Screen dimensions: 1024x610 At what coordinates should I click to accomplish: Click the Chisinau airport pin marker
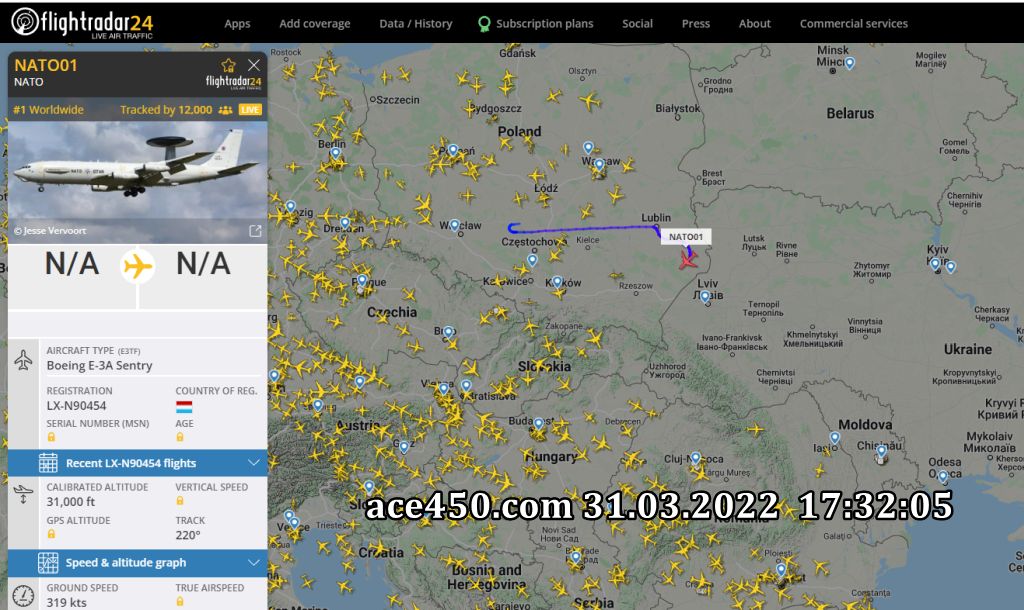point(881,451)
